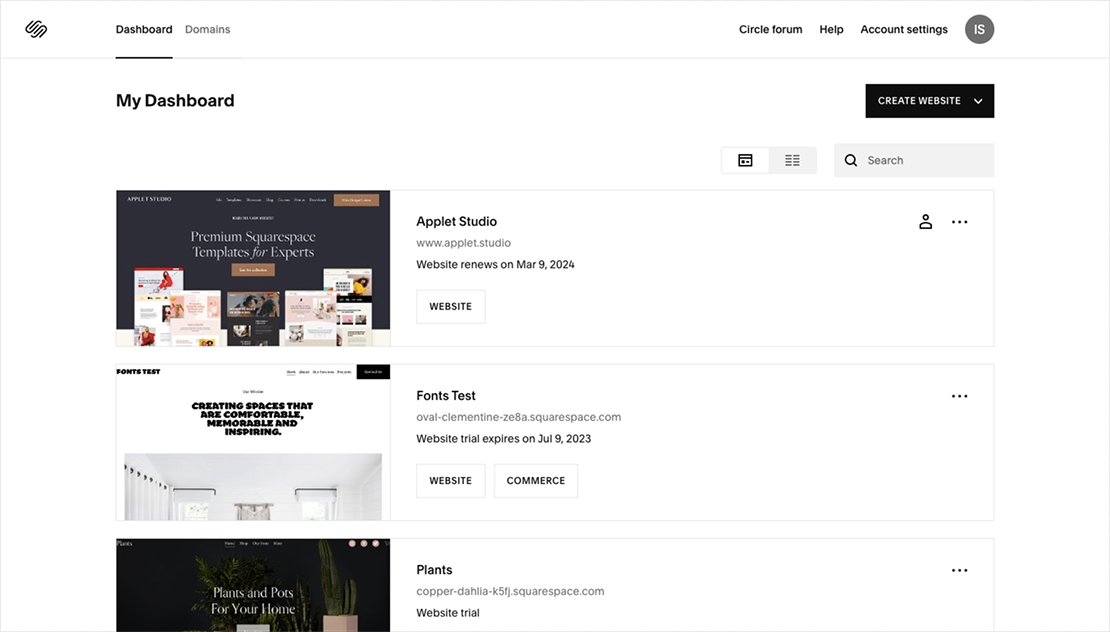Expand Account settings options
This screenshot has height=632, width=1110.
pyautogui.click(x=903, y=29)
